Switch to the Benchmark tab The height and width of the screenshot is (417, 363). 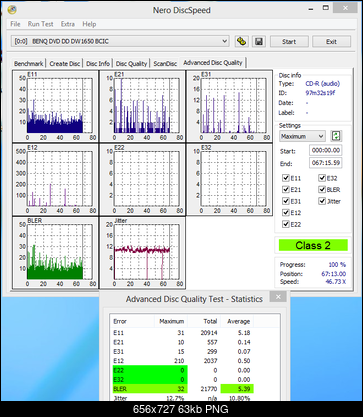(29, 63)
